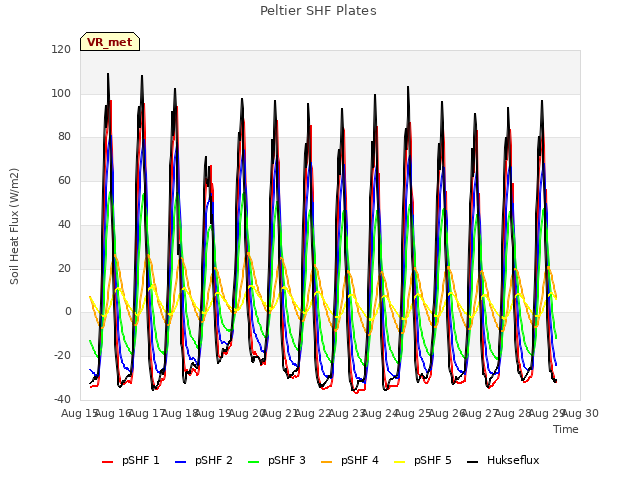Click the 20 y-axis tick label
The image size is (640, 480).
tap(64, 268)
